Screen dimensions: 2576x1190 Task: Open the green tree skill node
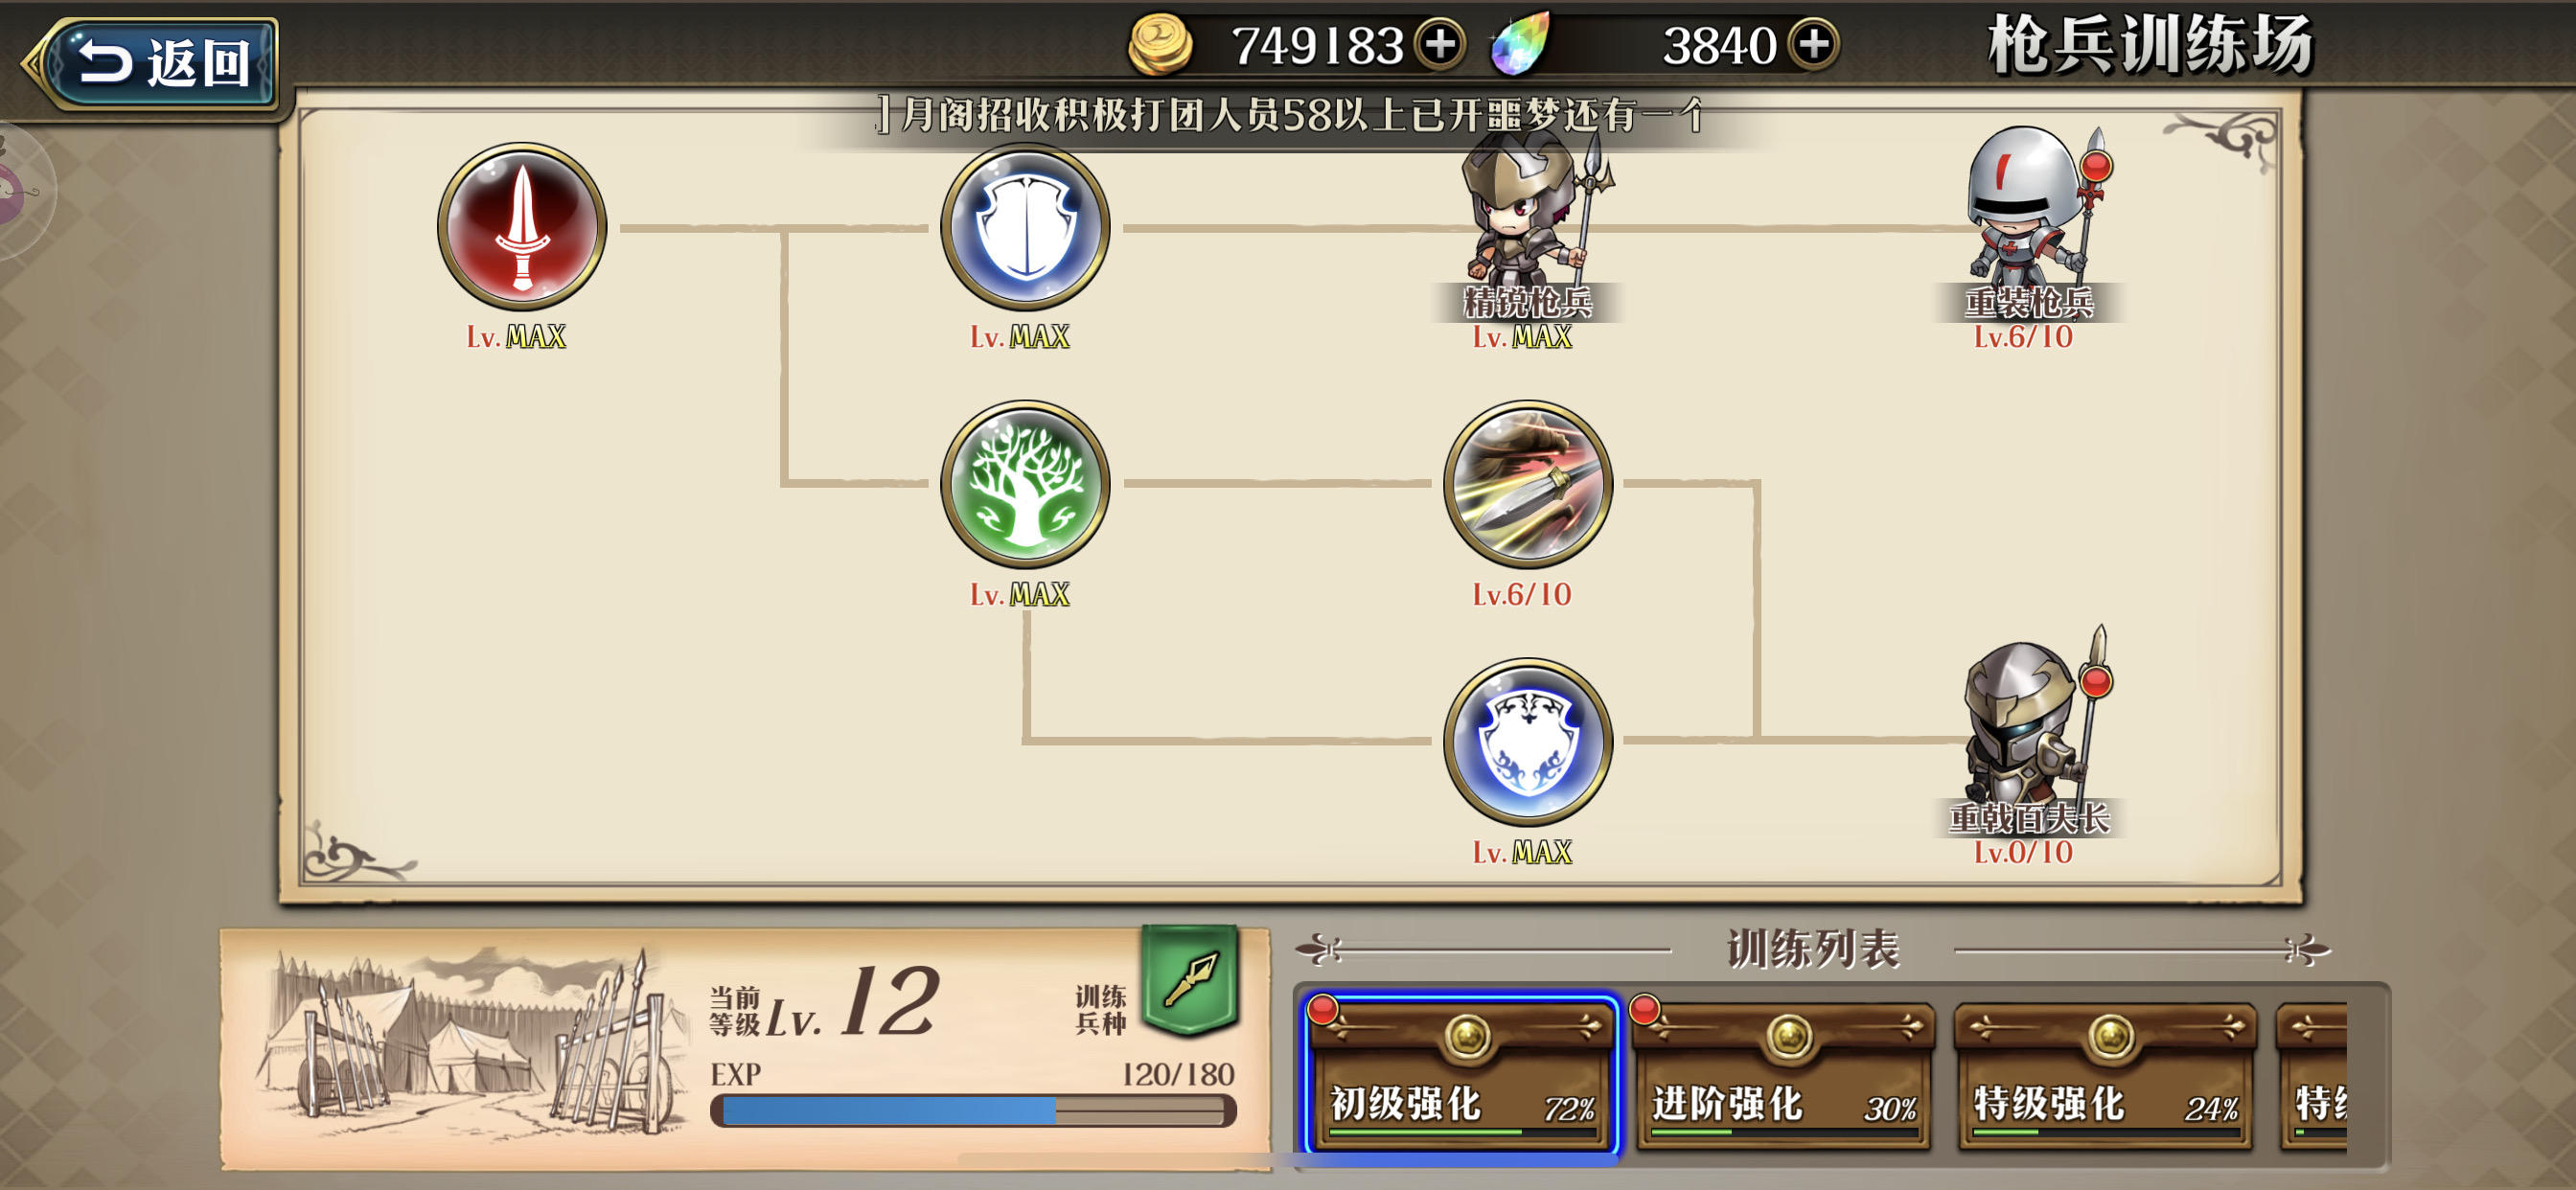point(1025,484)
